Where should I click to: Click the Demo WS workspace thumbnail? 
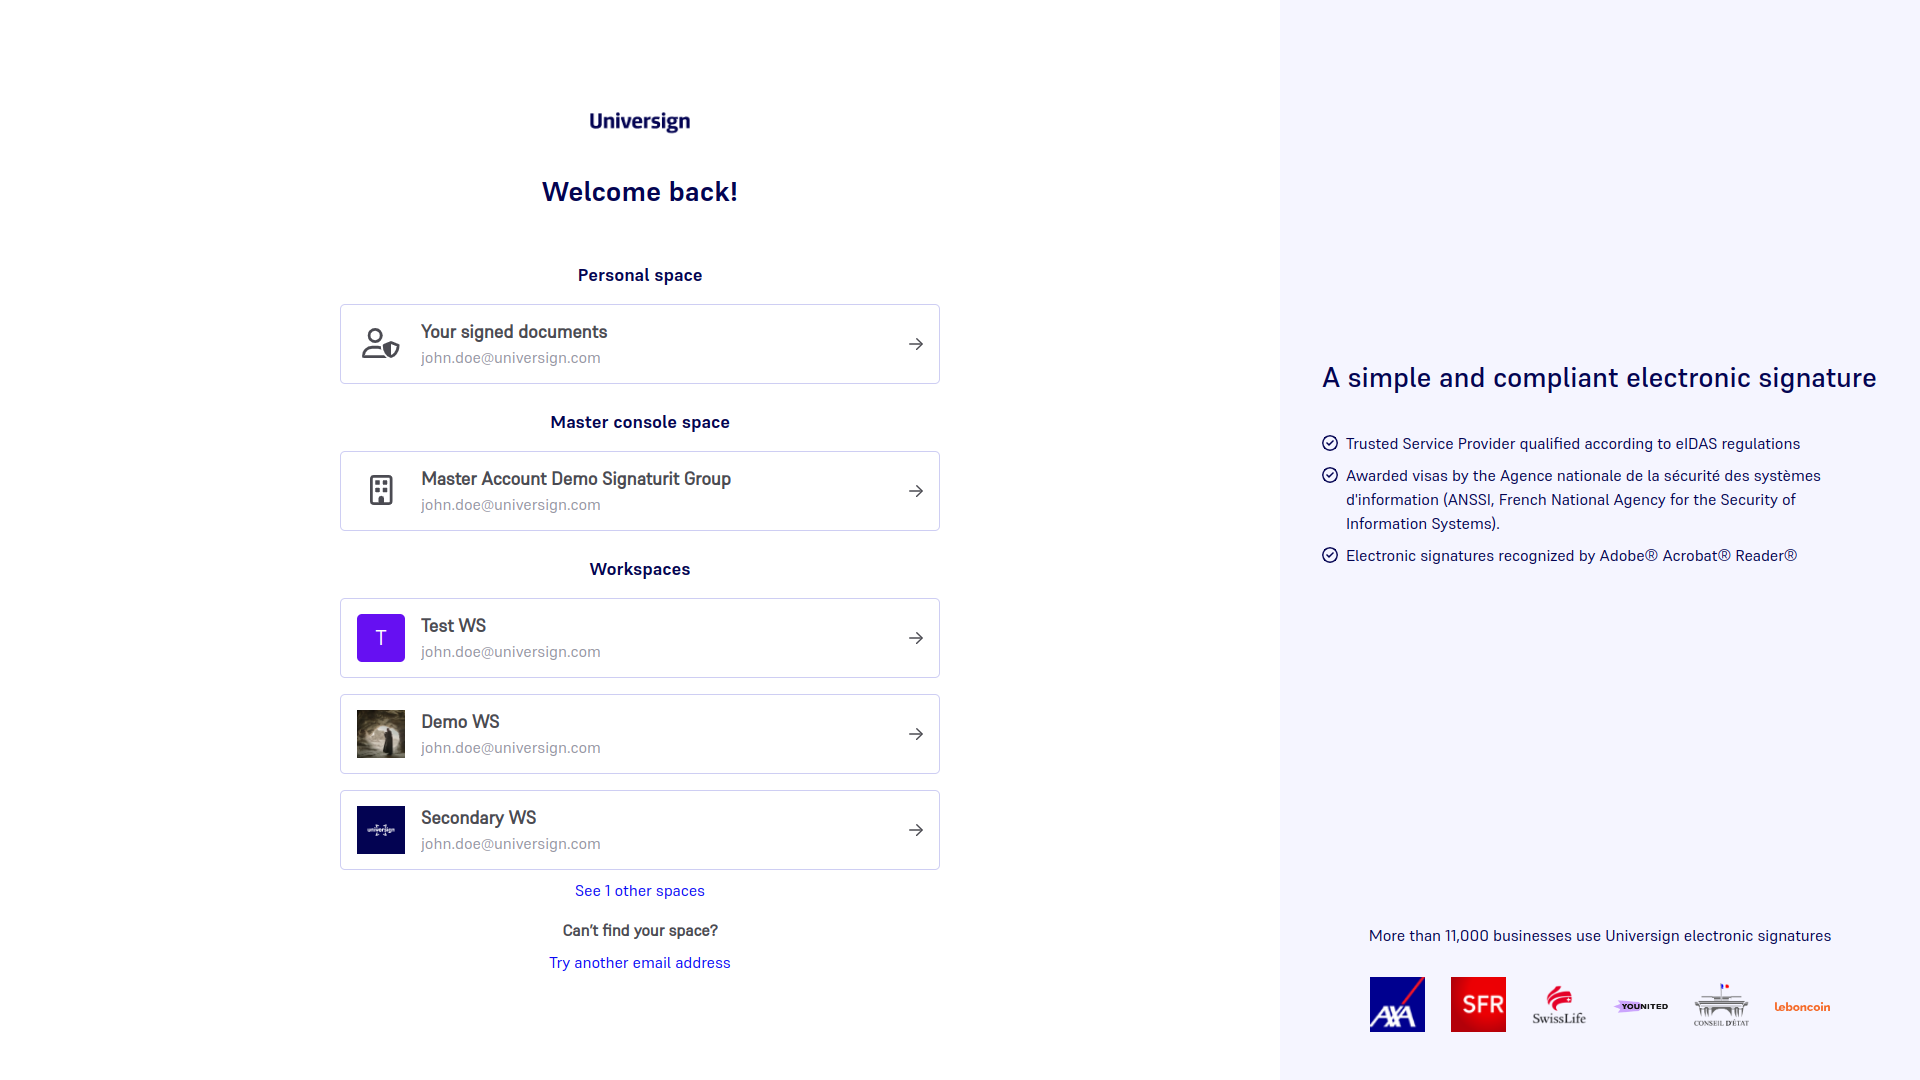(x=380, y=733)
